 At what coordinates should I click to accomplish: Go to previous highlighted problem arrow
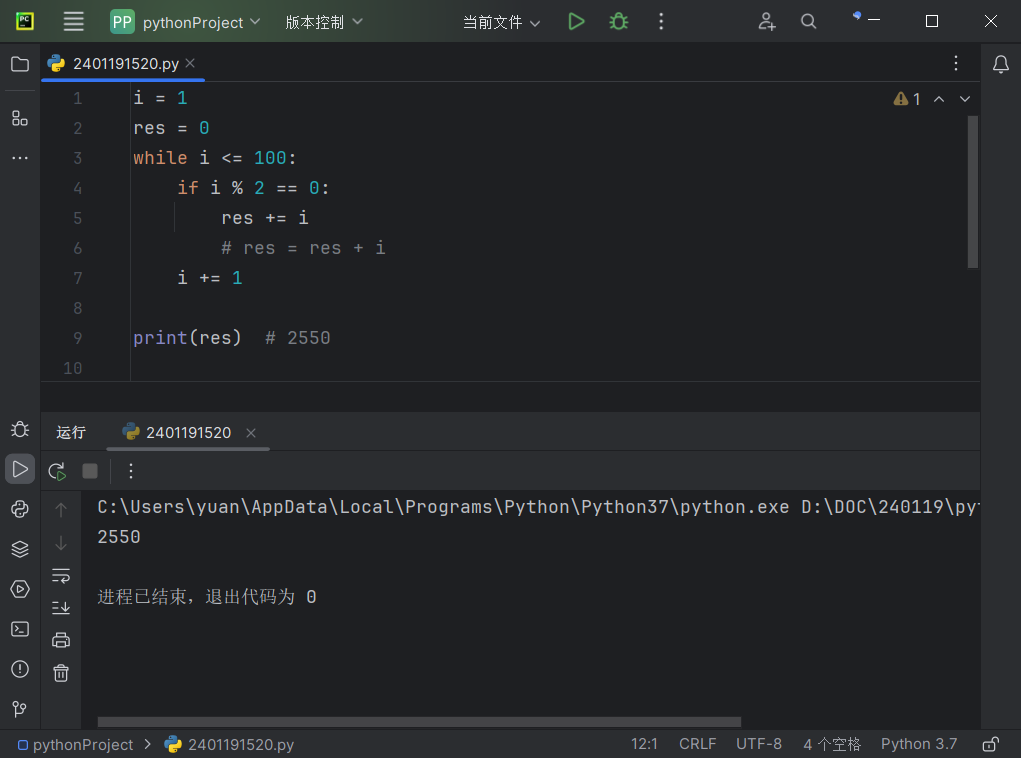pyautogui.click(x=939, y=99)
